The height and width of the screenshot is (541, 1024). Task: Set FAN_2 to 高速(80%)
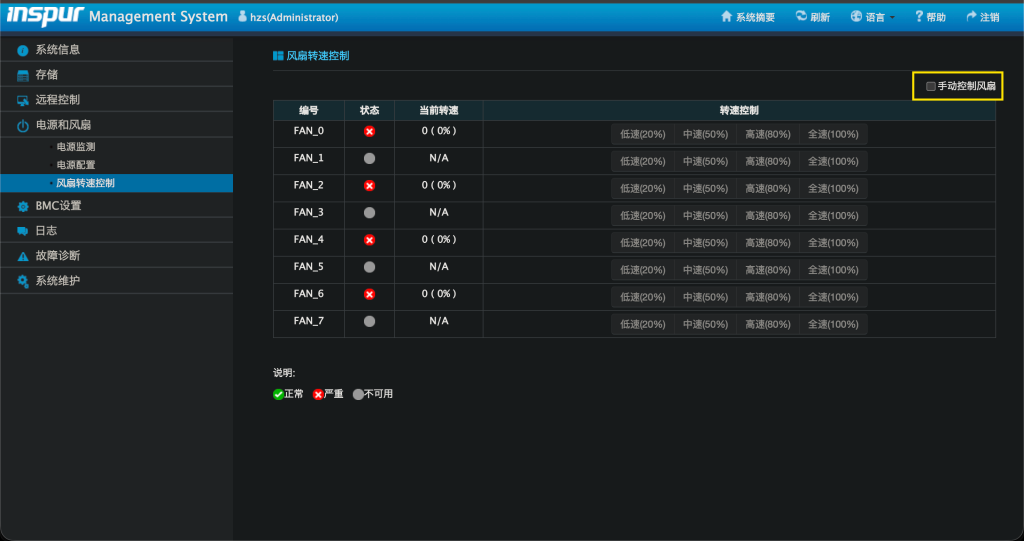coord(768,188)
